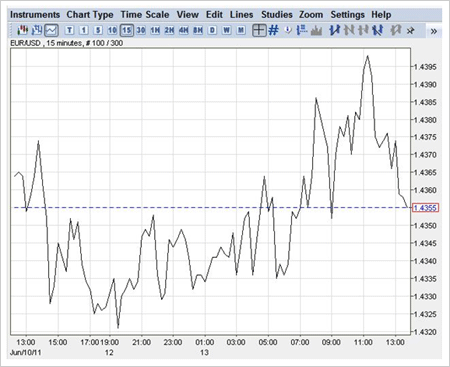
Task: Choose the 1H time scale
Action: click(x=155, y=30)
